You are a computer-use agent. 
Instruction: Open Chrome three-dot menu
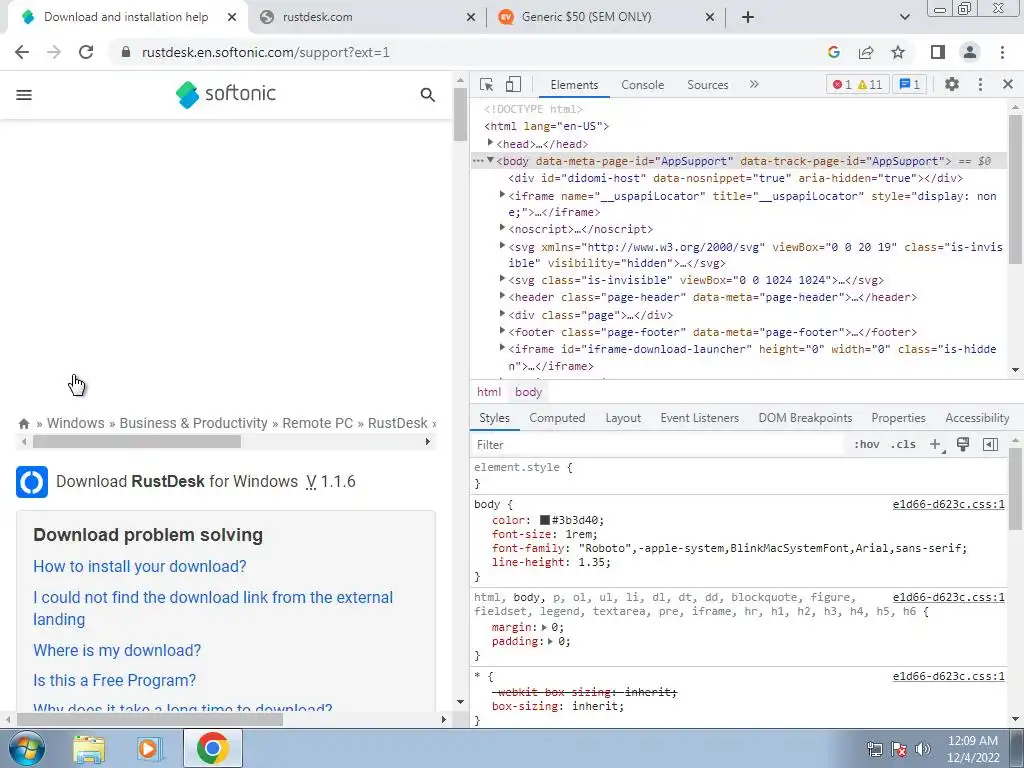(x=1002, y=52)
